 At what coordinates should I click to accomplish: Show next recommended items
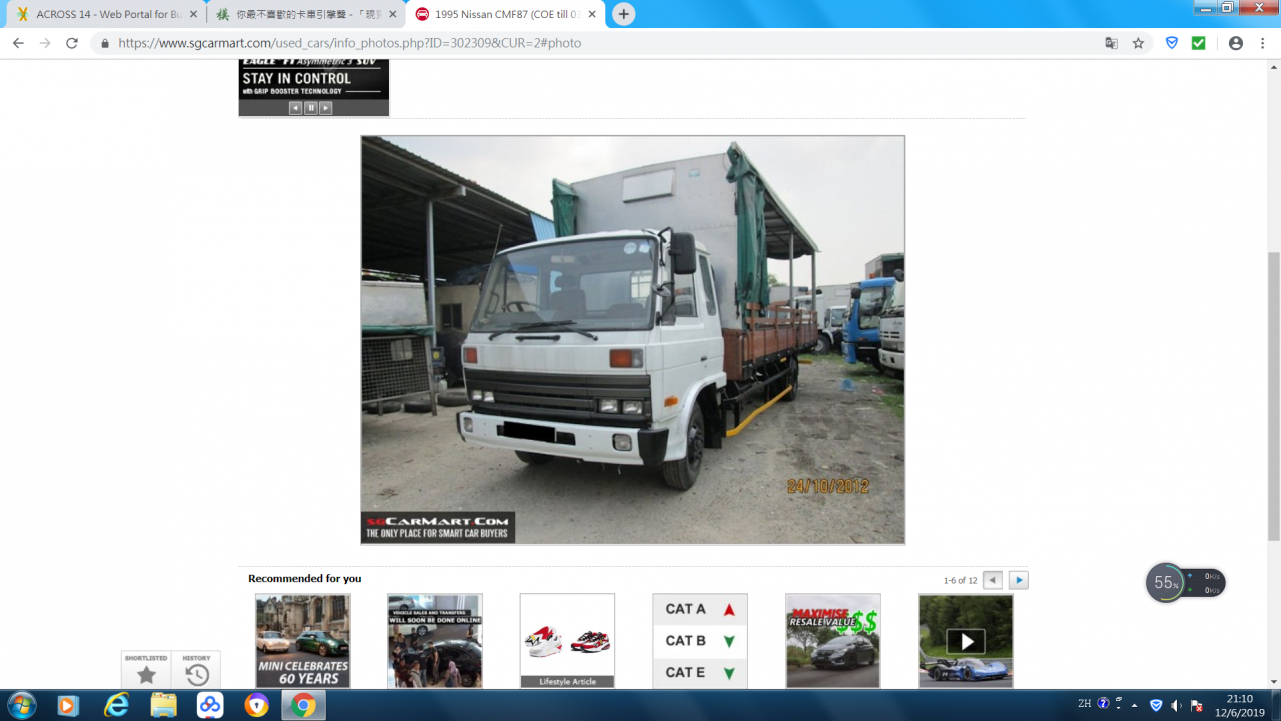tap(1019, 580)
